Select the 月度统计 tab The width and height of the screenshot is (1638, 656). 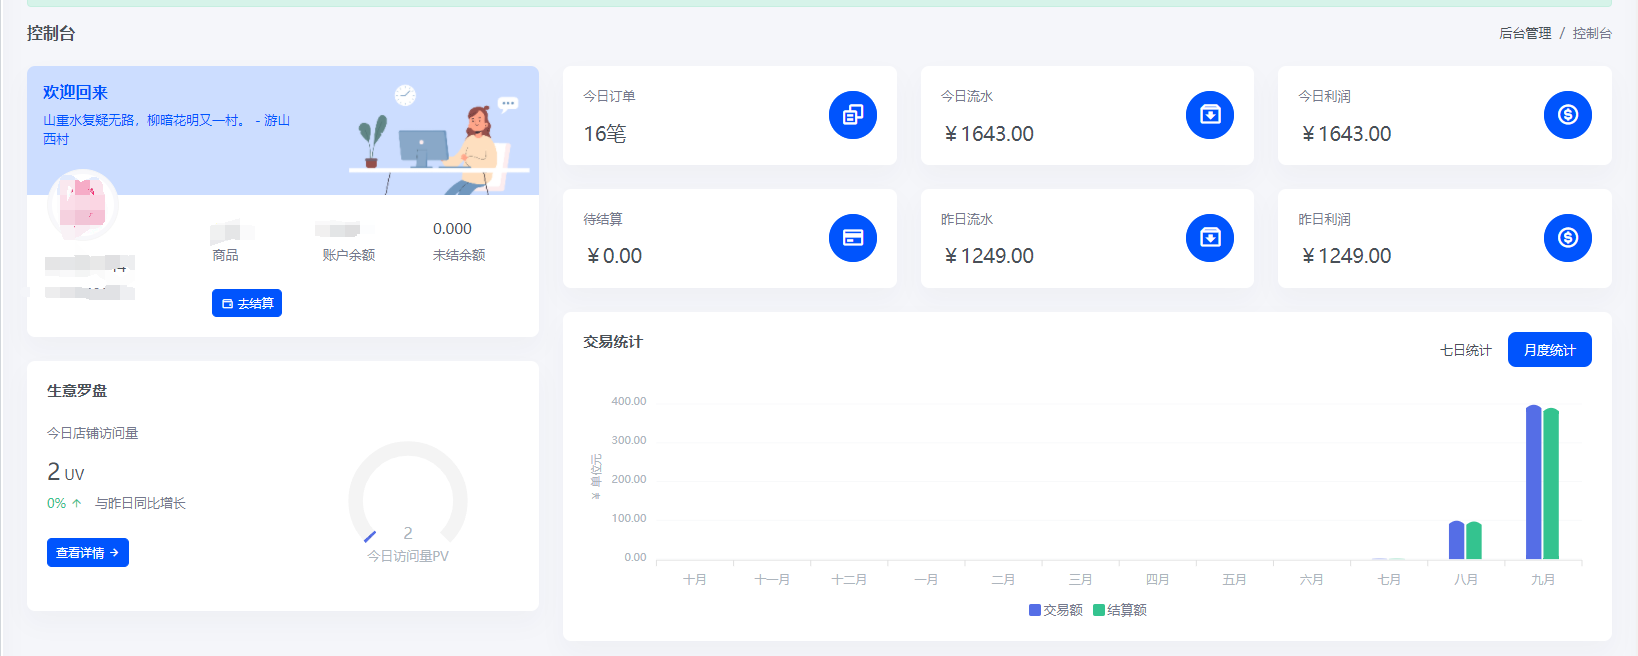(x=1549, y=350)
